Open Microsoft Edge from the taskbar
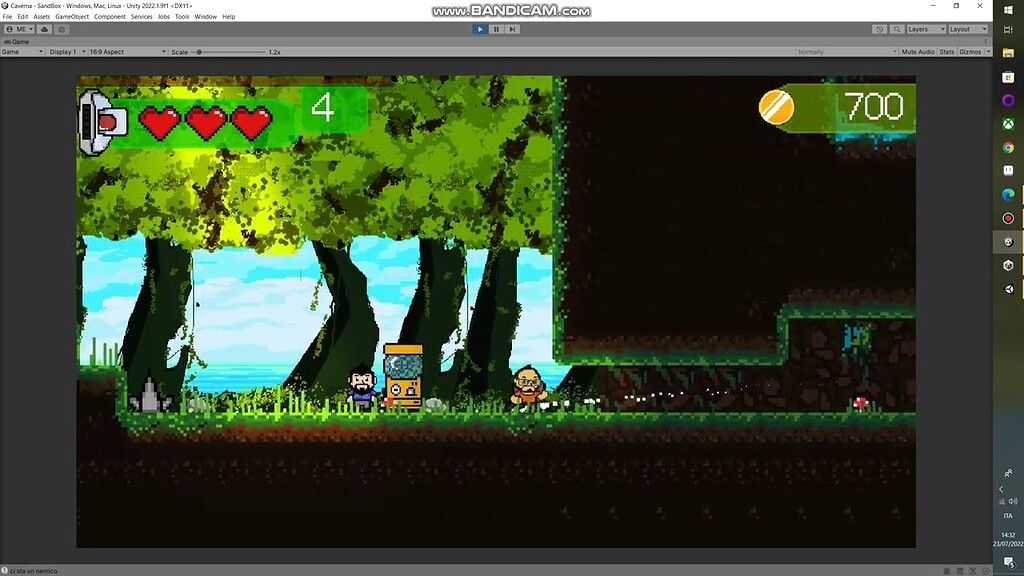Screen dimensions: 1024x576 point(1008,194)
